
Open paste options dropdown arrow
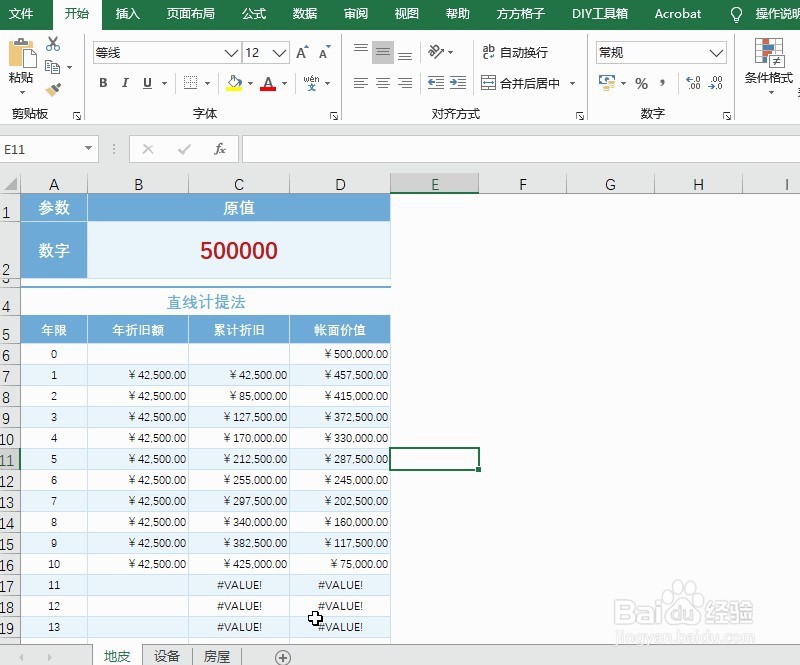click(22, 92)
